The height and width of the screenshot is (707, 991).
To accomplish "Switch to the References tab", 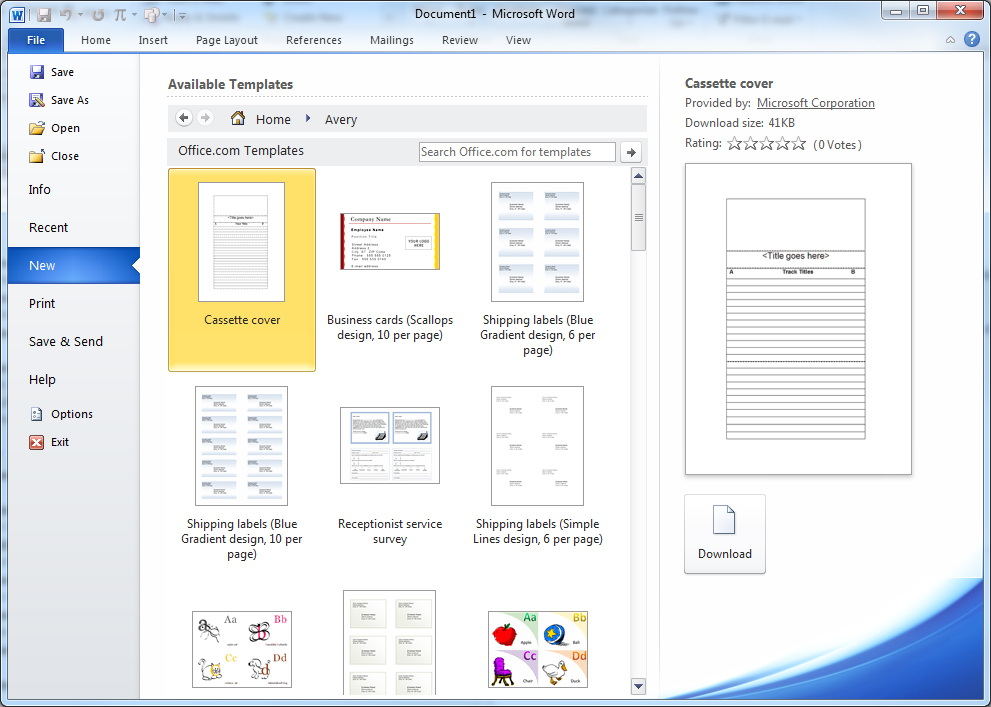I will 313,40.
